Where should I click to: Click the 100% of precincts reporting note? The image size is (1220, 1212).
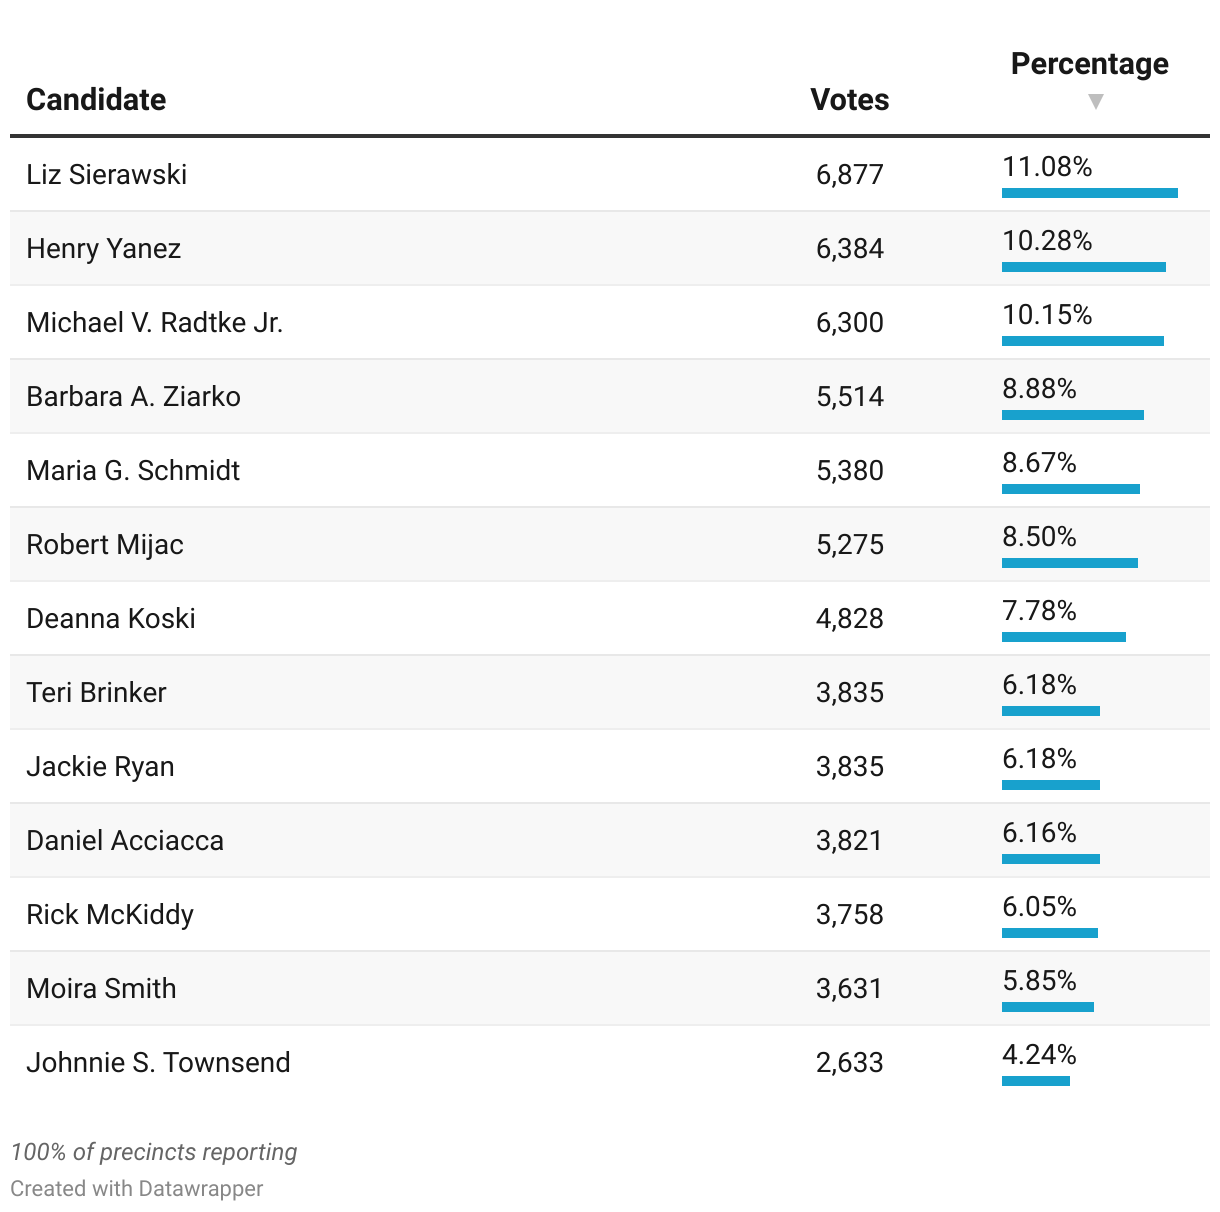click(154, 1152)
